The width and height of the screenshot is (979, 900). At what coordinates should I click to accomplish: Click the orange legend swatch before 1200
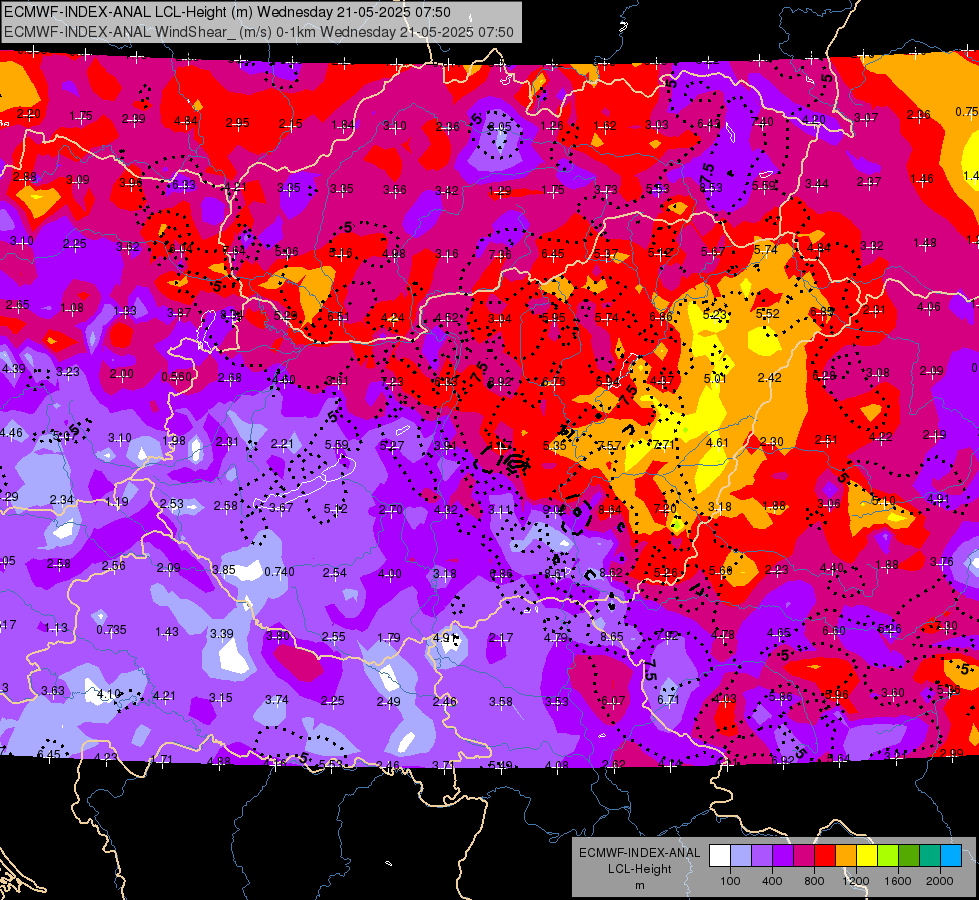pos(846,856)
